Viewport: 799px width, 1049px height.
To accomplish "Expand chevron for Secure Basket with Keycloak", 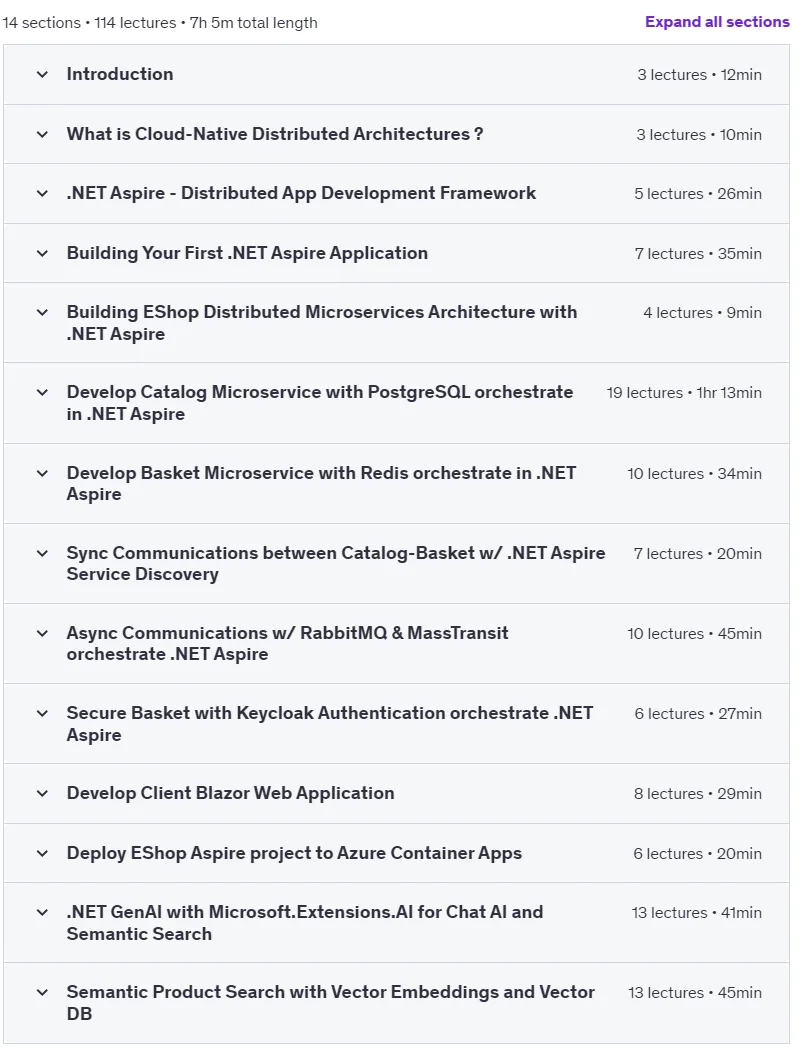I will click(42, 714).
